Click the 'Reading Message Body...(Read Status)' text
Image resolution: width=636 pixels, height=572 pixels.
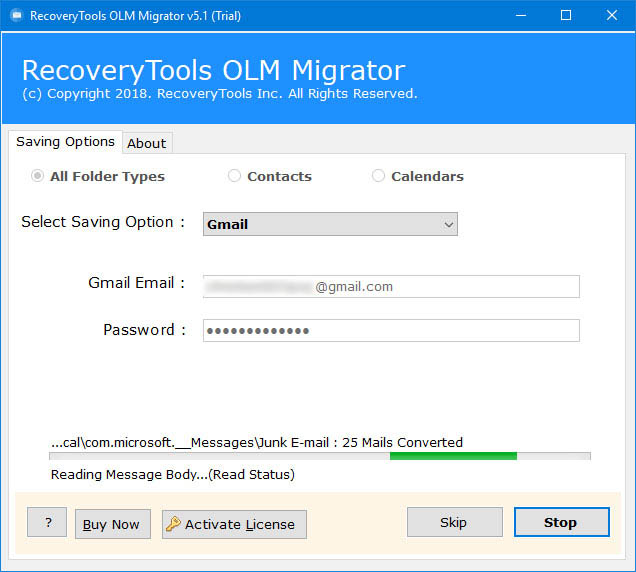point(173,474)
